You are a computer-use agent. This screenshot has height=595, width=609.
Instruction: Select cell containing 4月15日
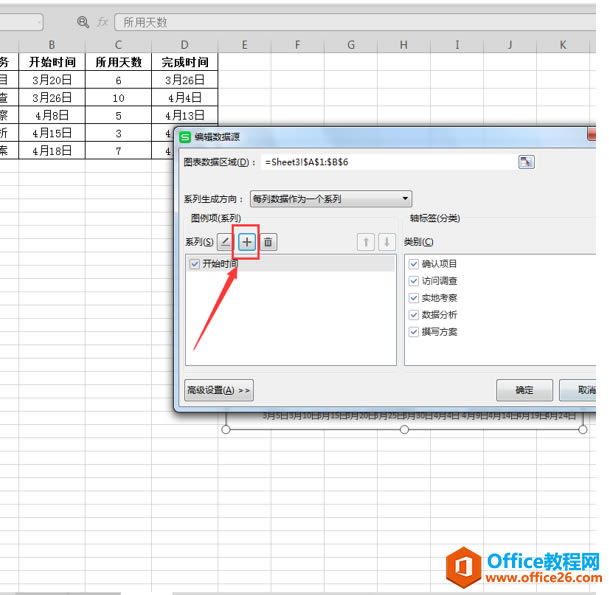click(52, 133)
